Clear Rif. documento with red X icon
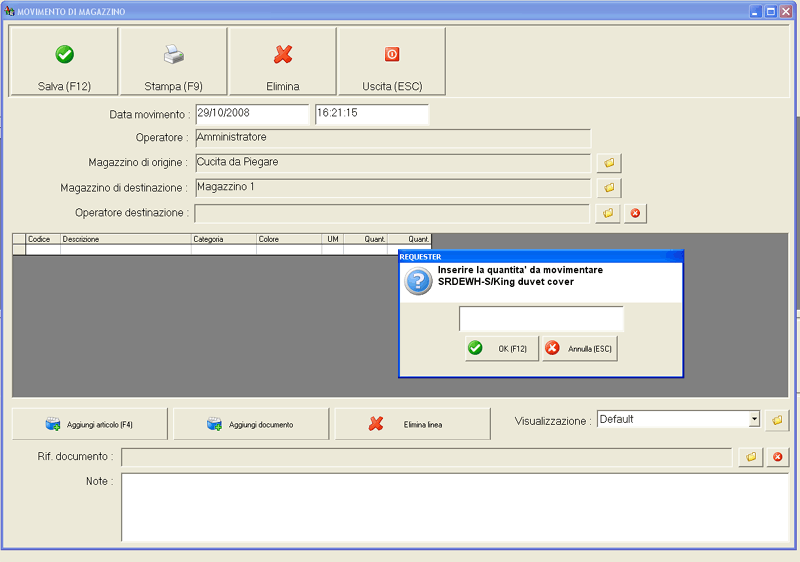 (x=778, y=457)
